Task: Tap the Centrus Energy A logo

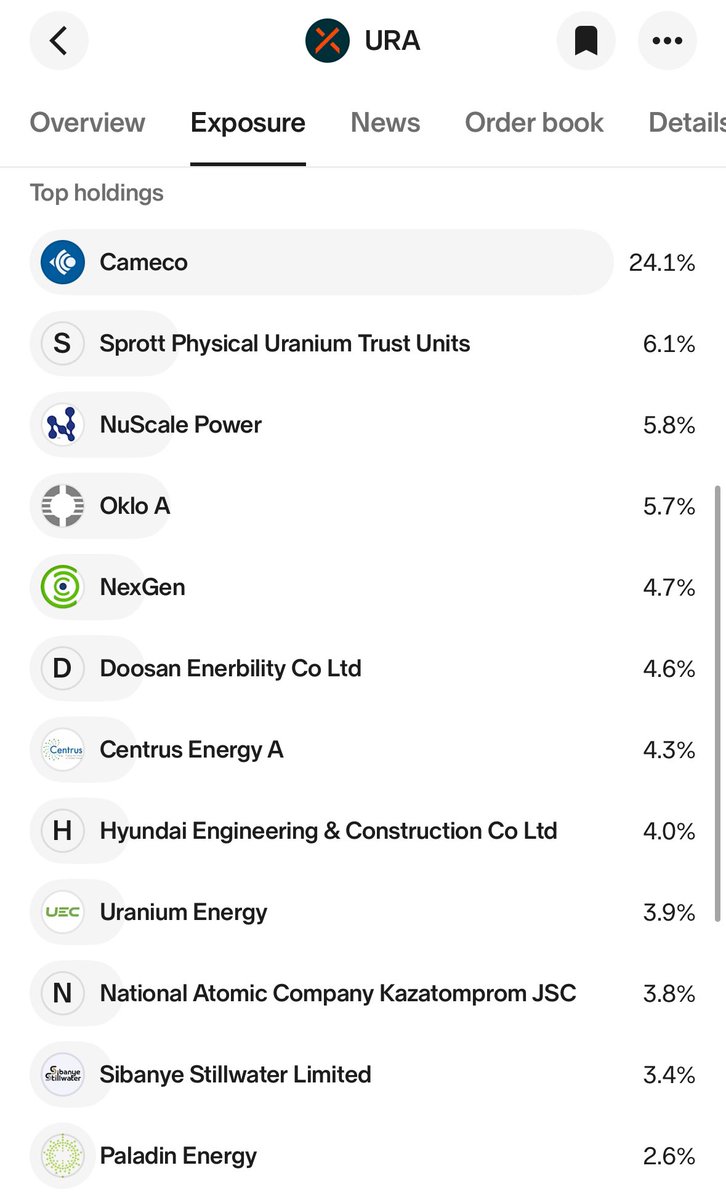Action: pyautogui.click(x=62, y=749)
